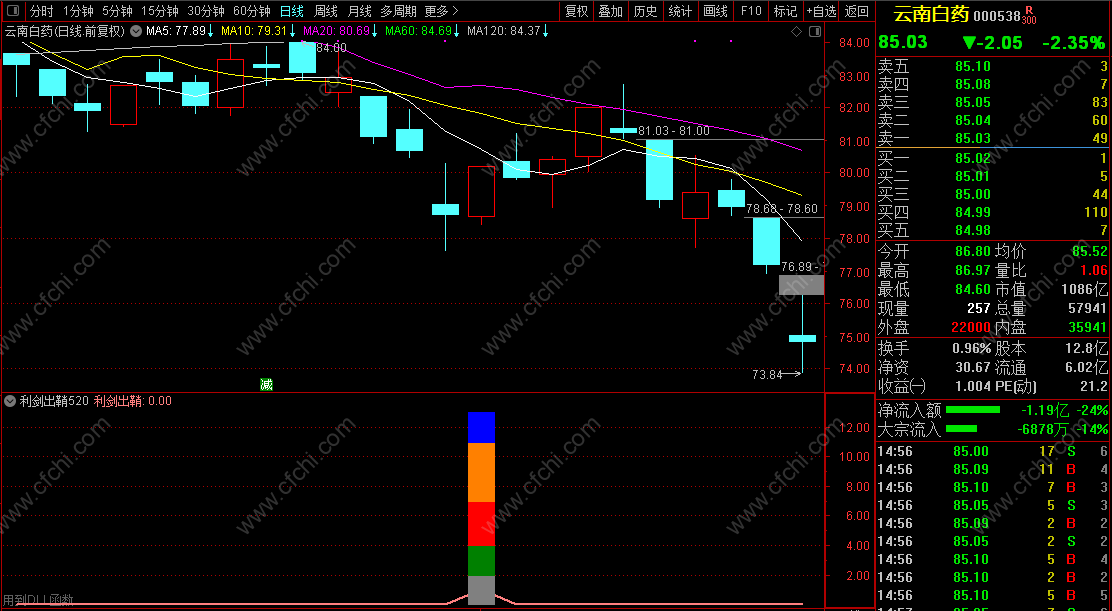Click the 叠加 overlay button

(611, 11)
